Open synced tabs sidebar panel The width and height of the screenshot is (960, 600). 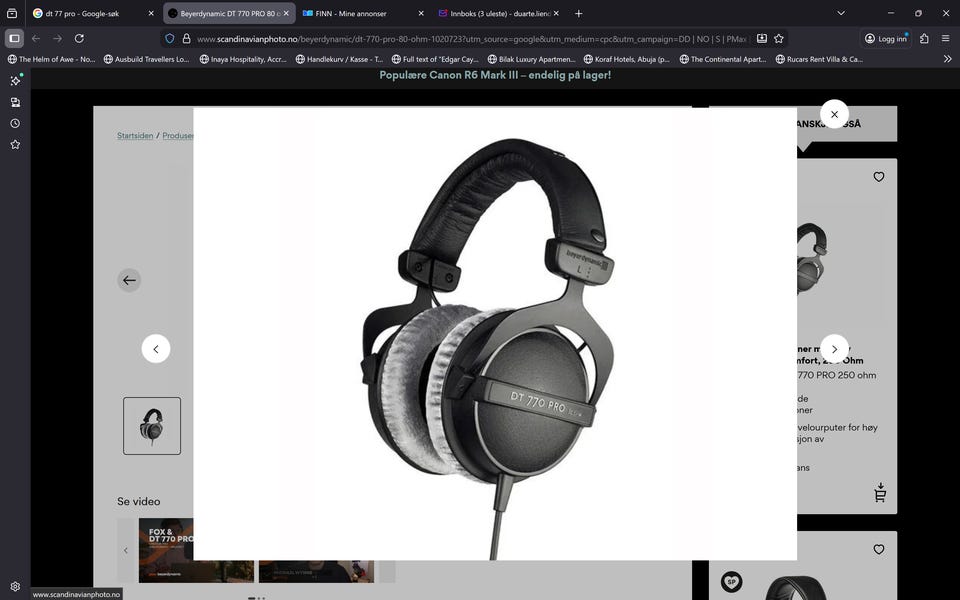[15, 102]
